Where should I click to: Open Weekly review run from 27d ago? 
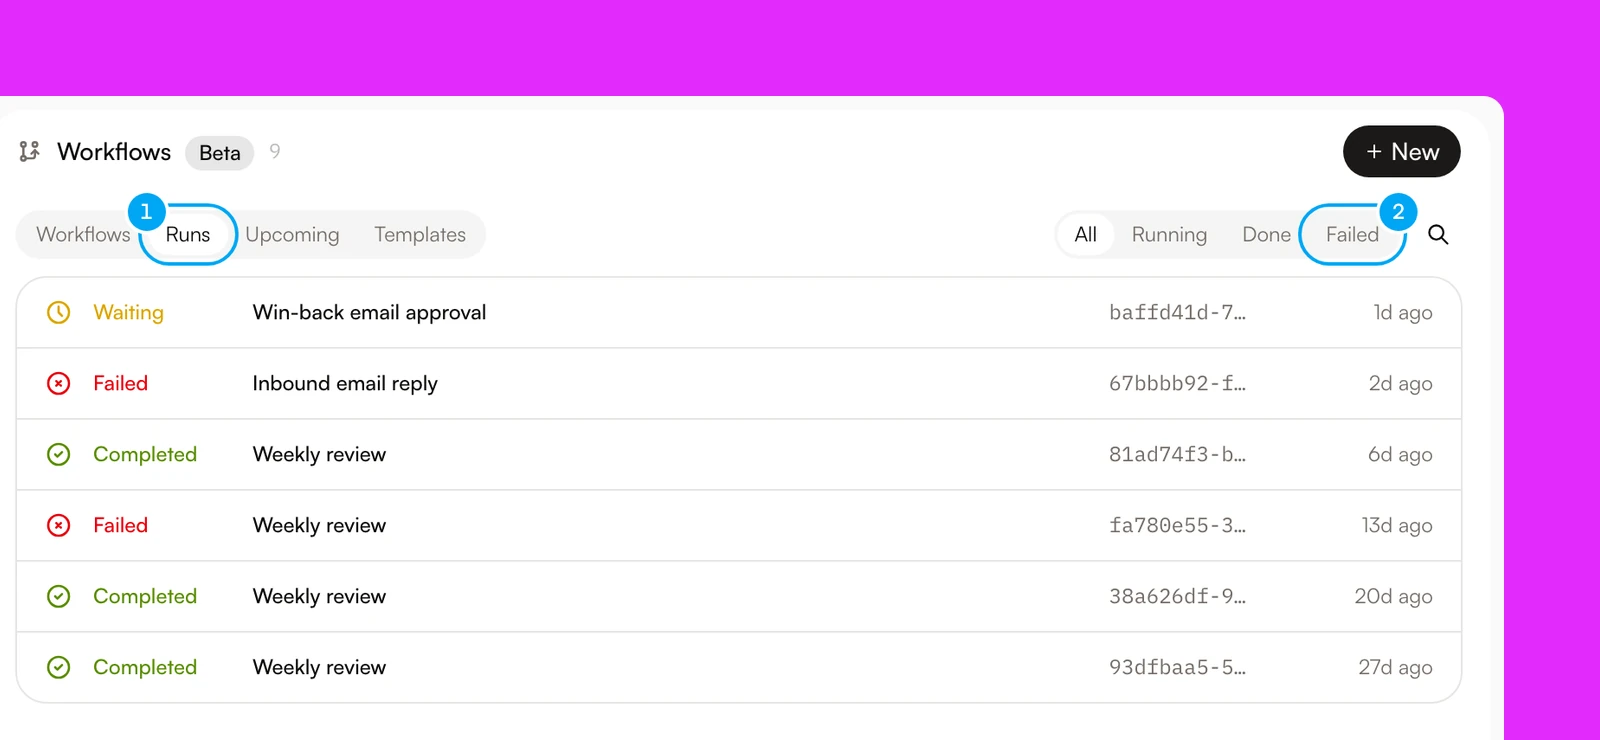click(739, 667)
